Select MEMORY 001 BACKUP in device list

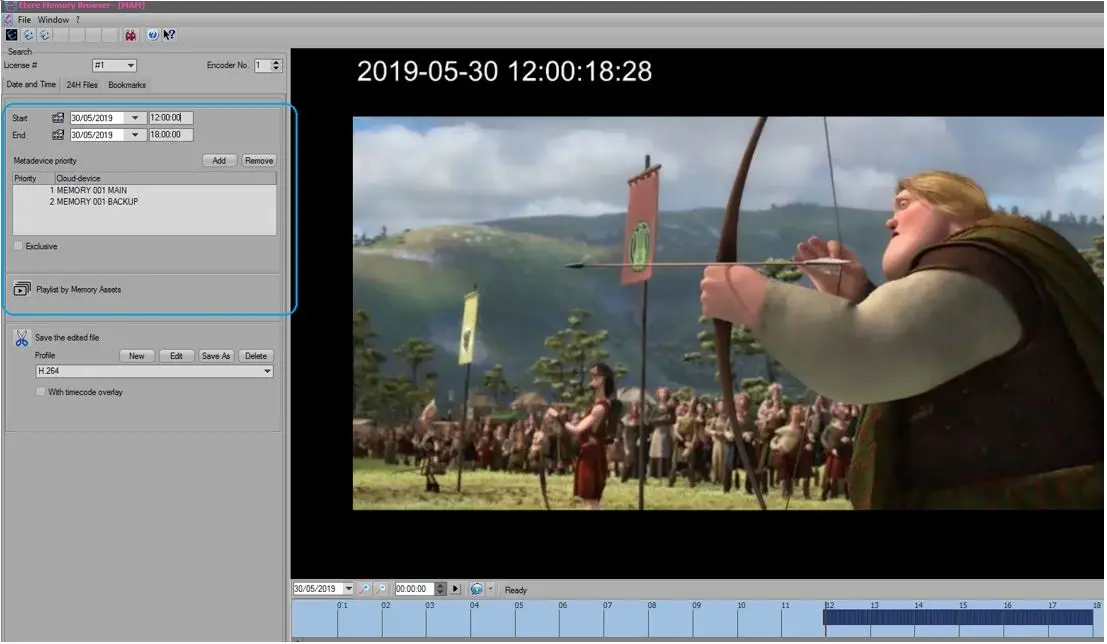click(x=97, y=202)
